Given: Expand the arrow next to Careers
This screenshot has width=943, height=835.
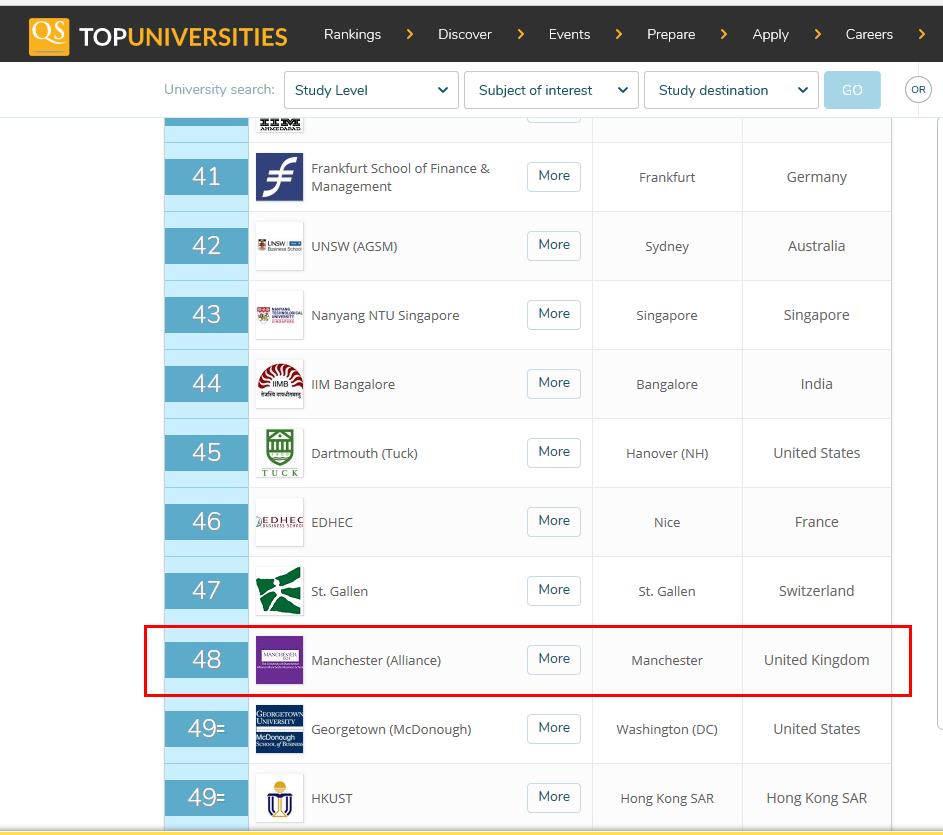Looking at the screenshot, I should 922,34.
